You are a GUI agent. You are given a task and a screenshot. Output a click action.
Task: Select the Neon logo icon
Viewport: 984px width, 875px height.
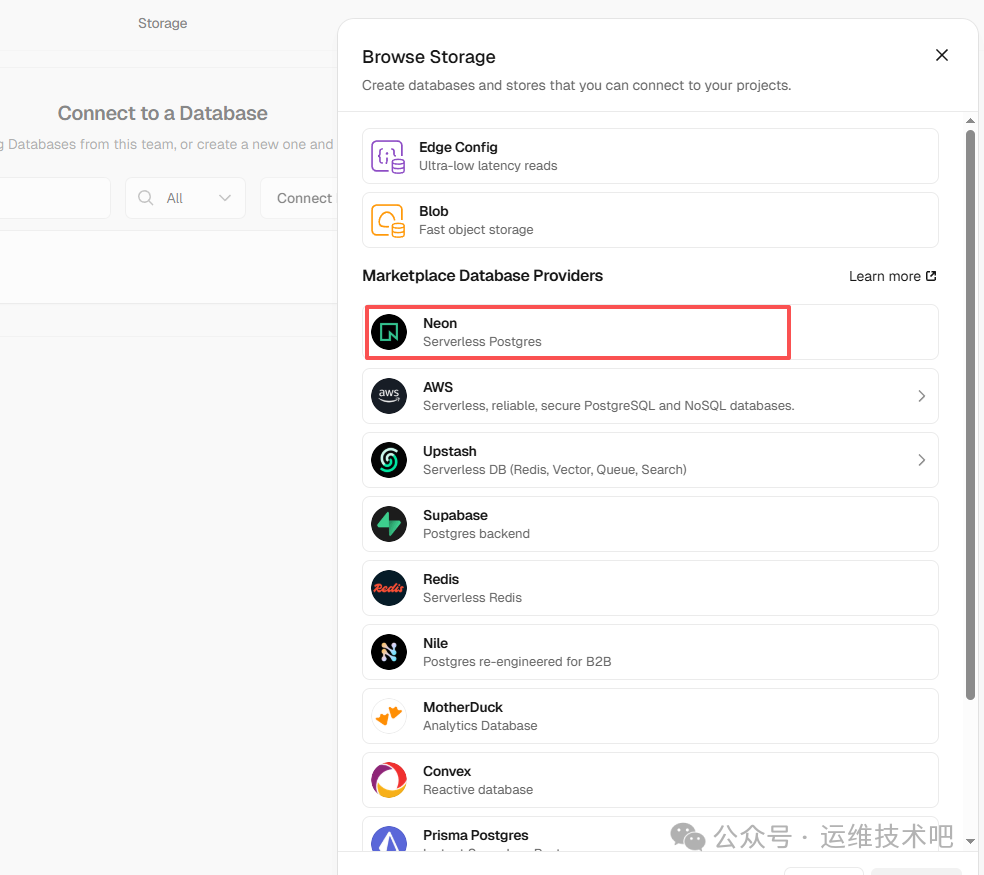coord(389,332)
